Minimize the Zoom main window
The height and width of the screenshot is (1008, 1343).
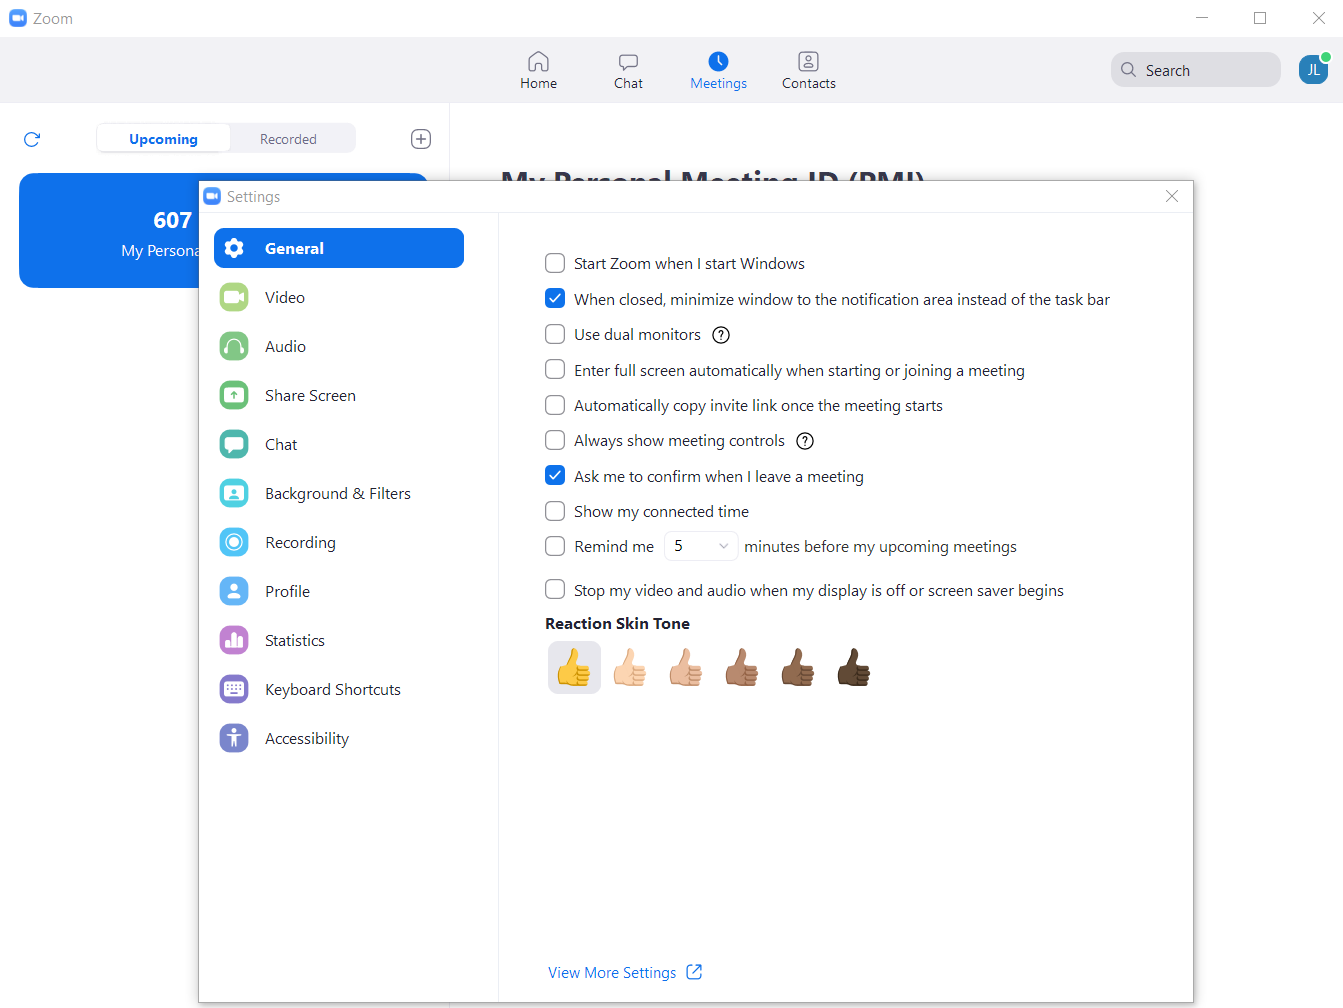1202,18
